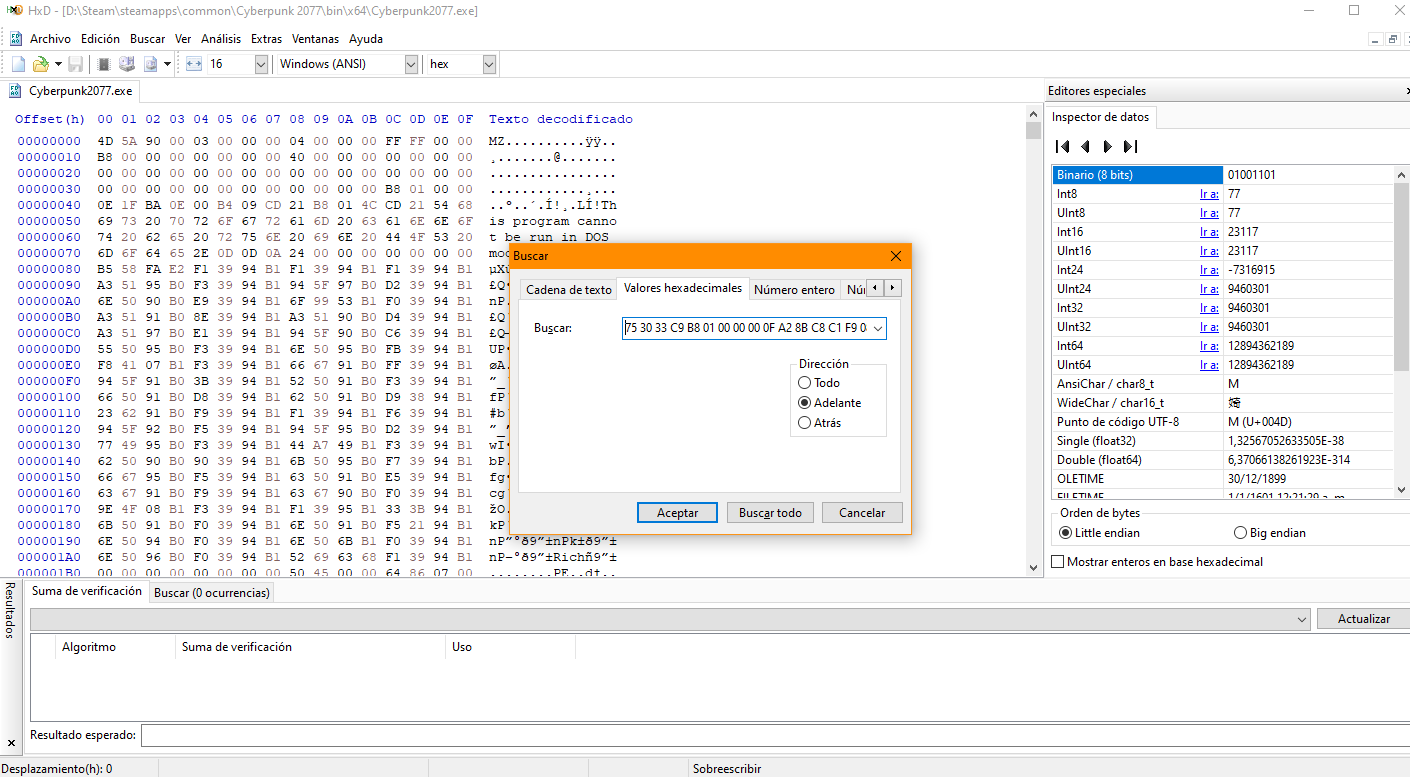This screenshot has height=777, width=1410.
Task: Close the inner Cyberpunk2077.exe document window
Action: 1406,39
